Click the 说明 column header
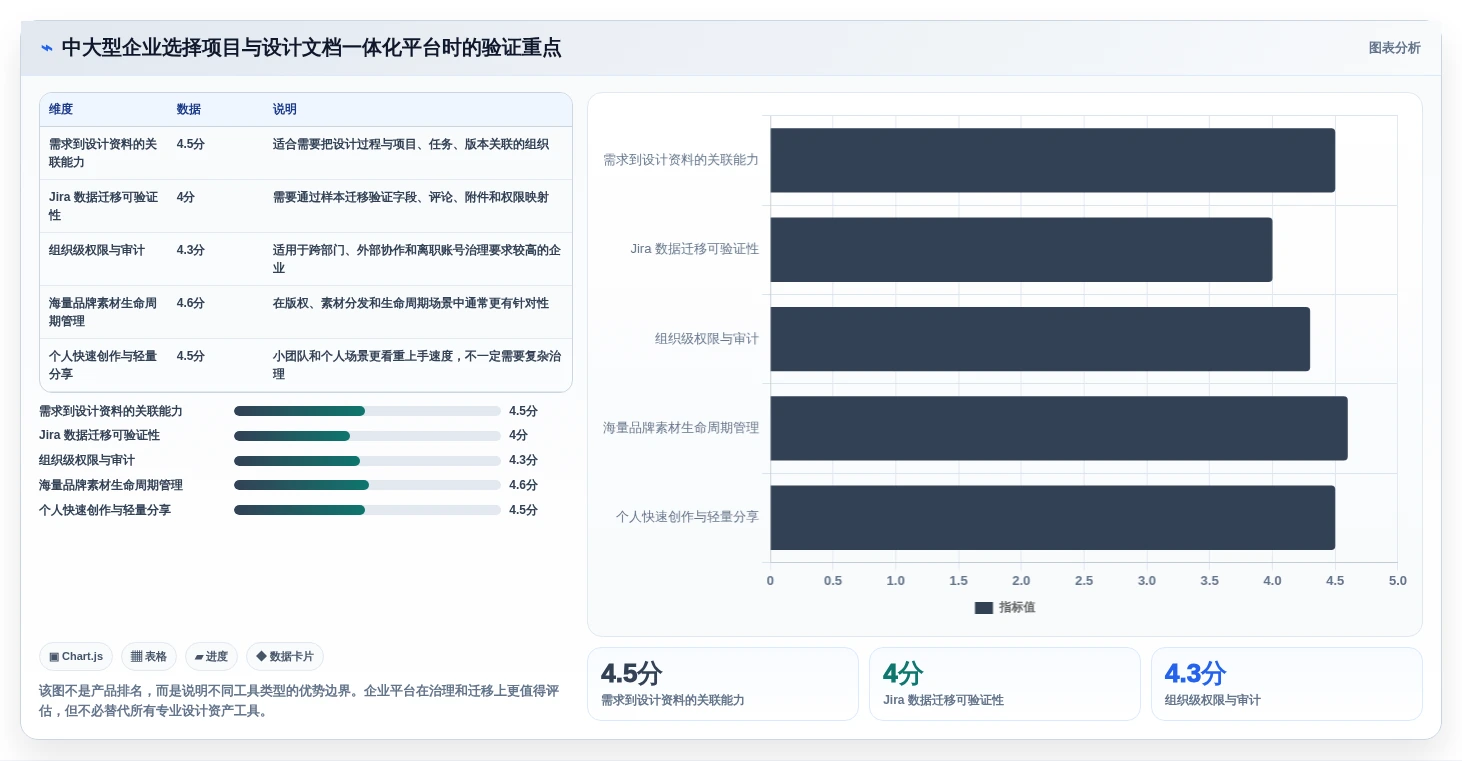 [x=285, y=109]
